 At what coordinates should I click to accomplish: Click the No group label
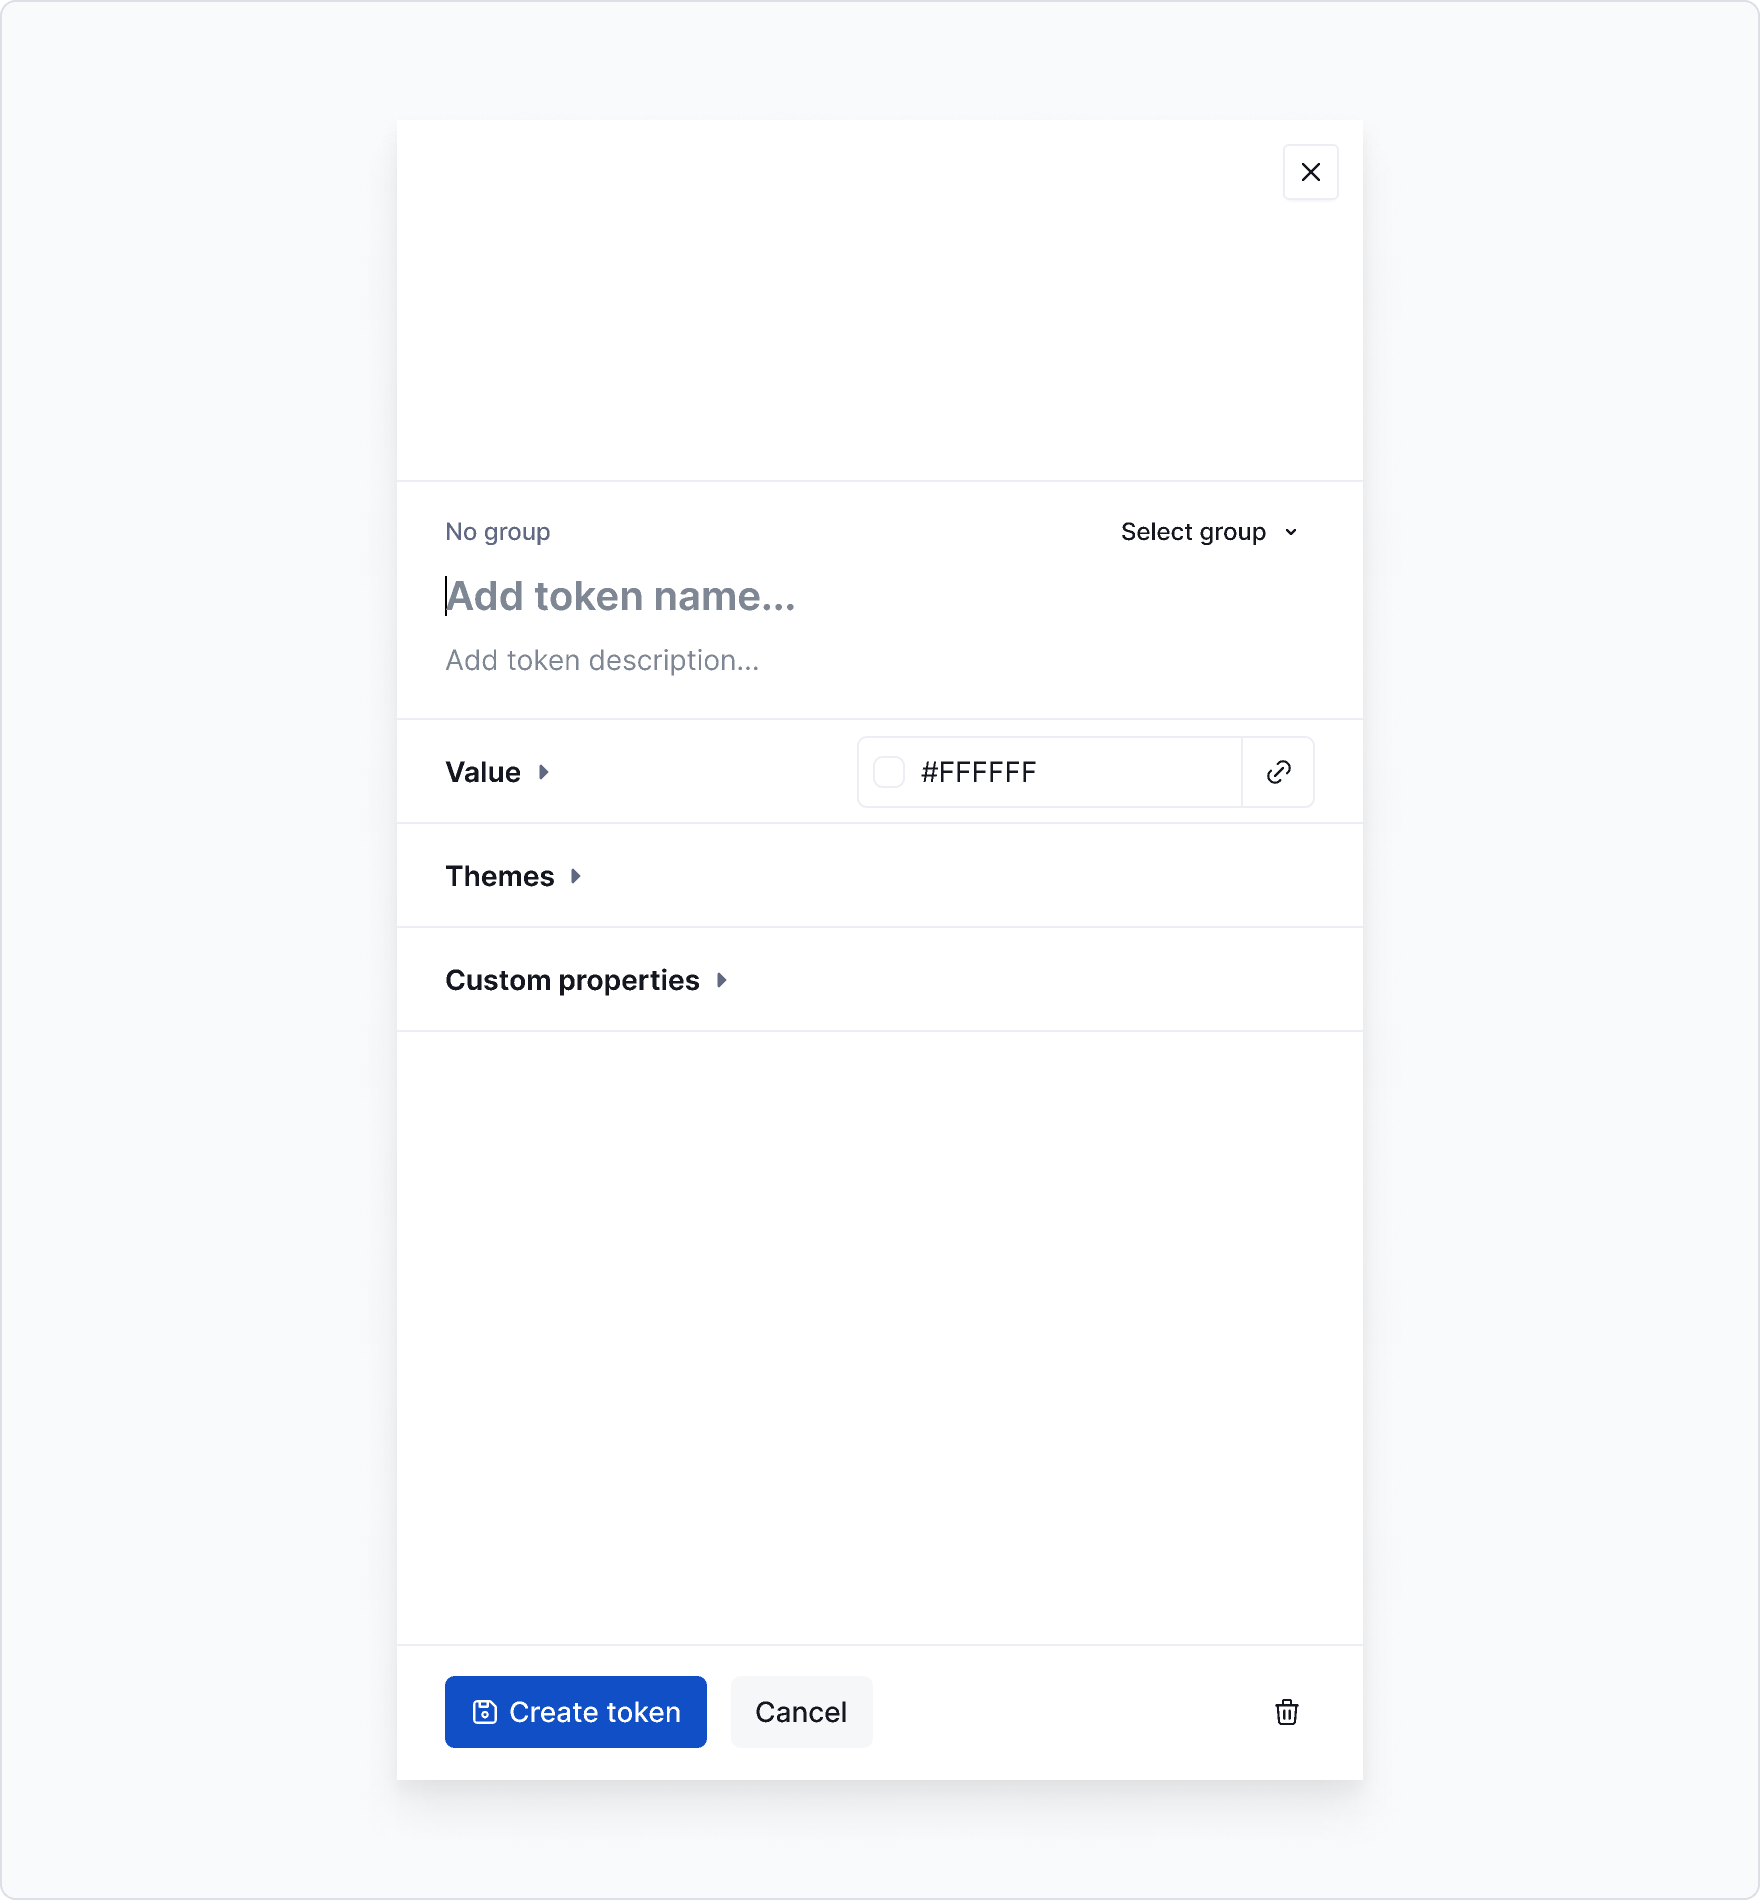[x=497, y=531]
